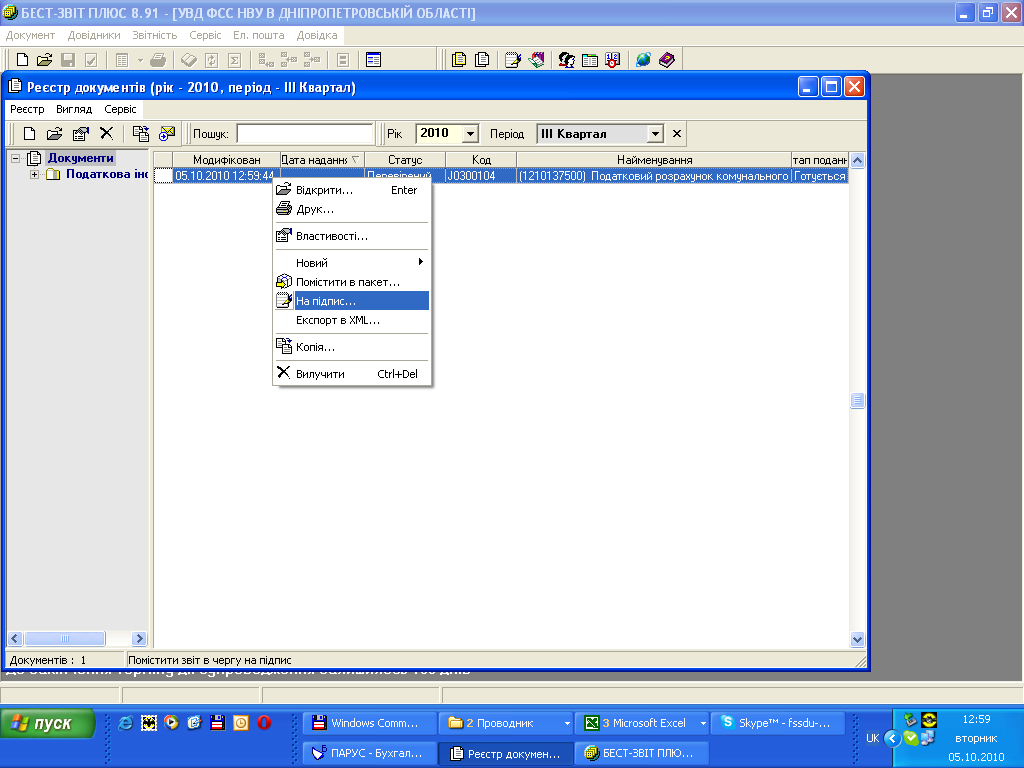Click the language indicator UK in tray

(872, 738)
